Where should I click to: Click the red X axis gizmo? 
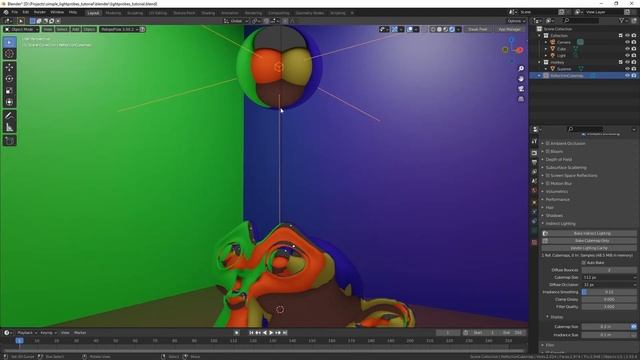[520, 50]
